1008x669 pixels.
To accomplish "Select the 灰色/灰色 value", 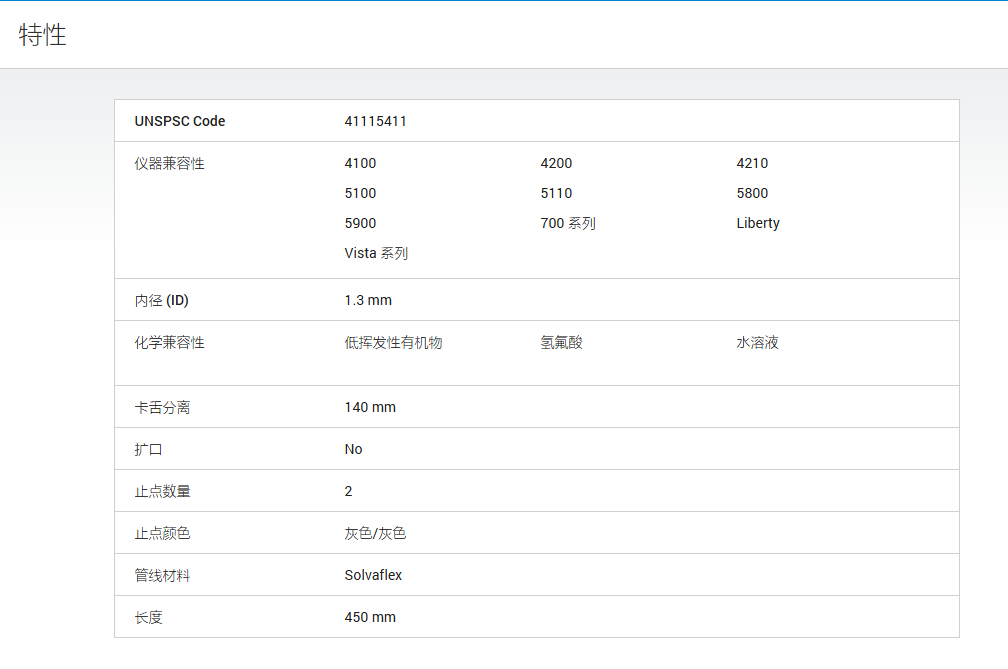I will [x=375, y=533].
